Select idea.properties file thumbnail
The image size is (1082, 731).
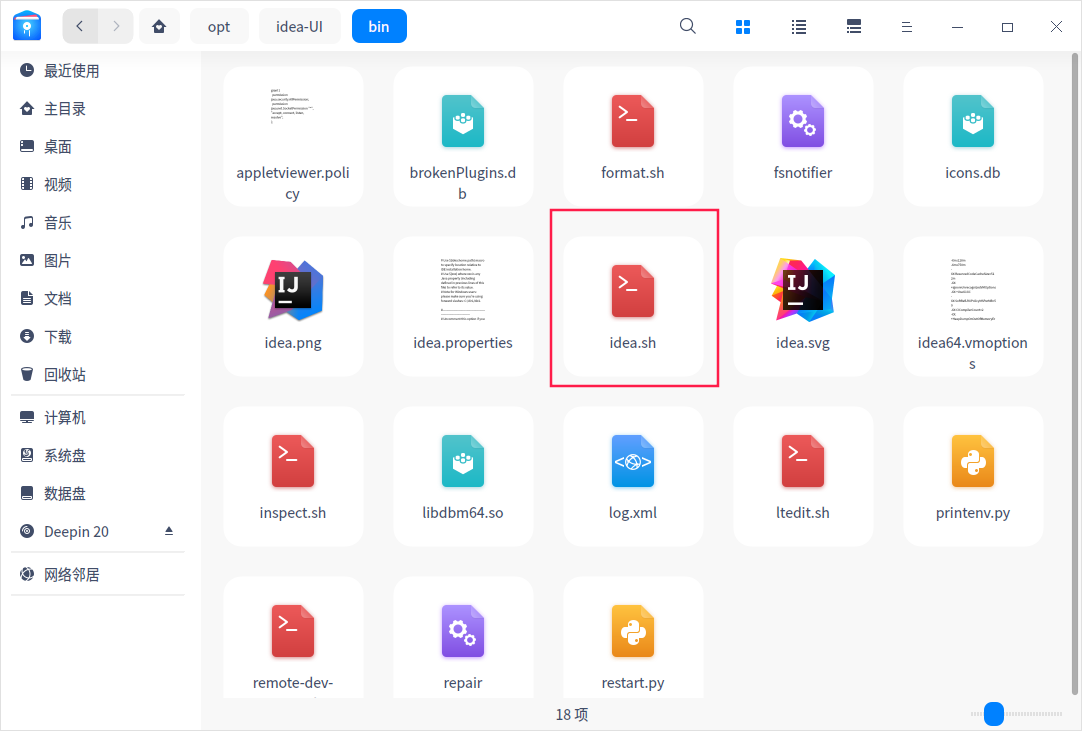(x=463, y=289)
